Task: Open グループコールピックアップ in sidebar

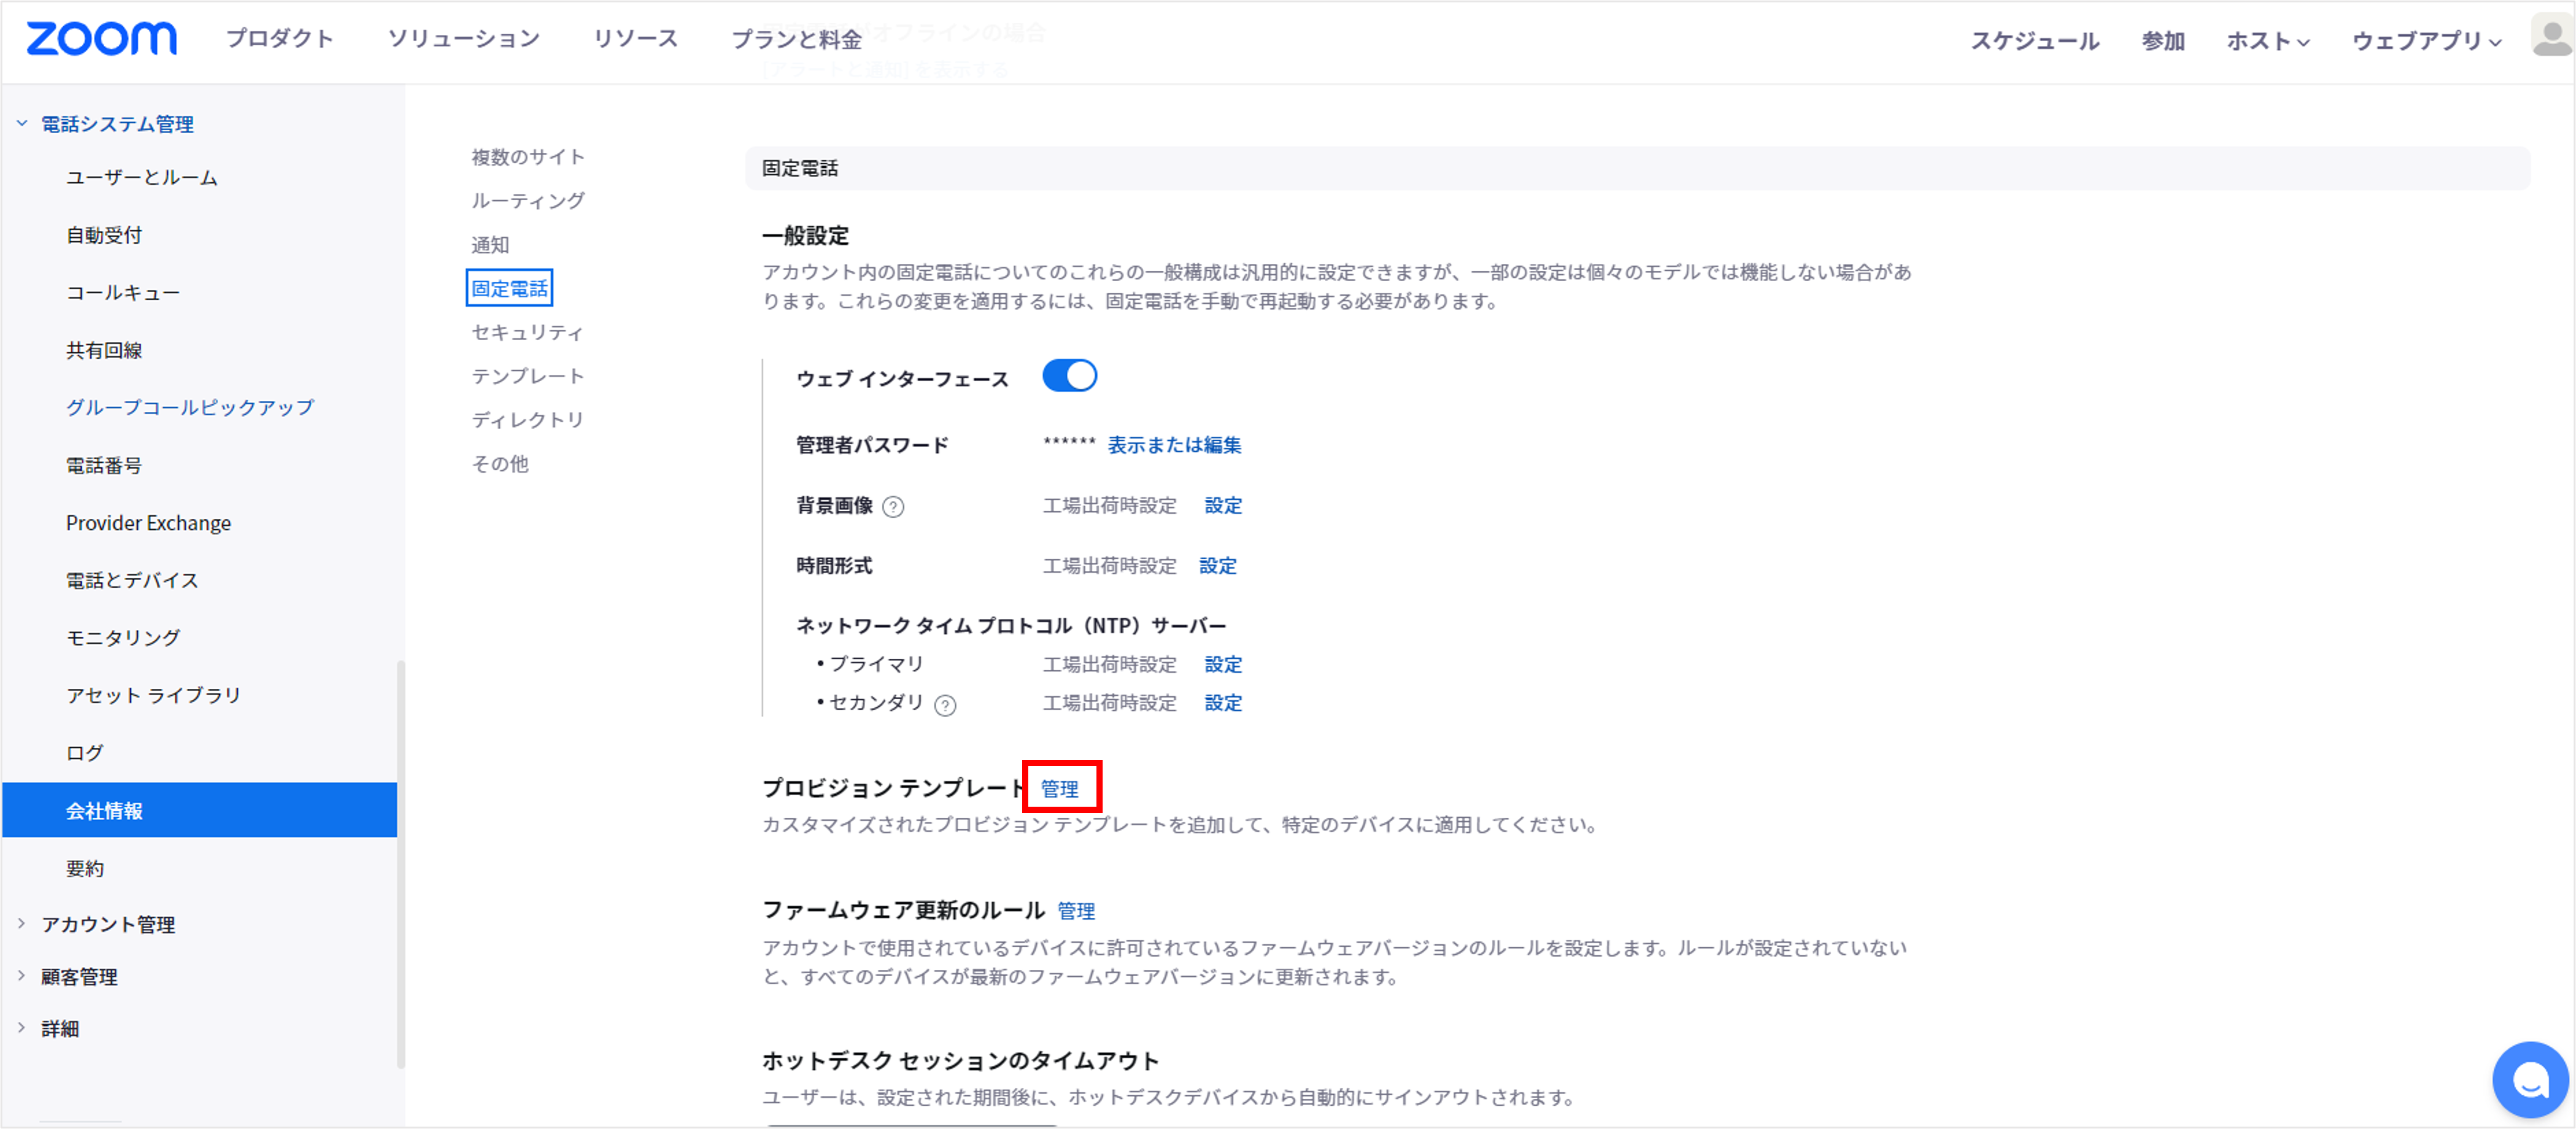Action: tap(190, 407)
